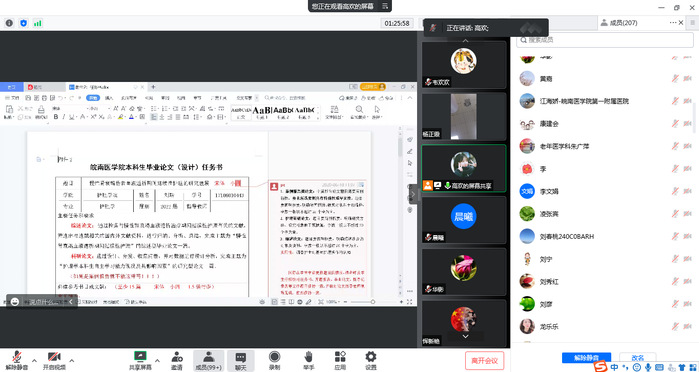
Task: Open the 聊天 chat panel
Action: (x=241, y=360)
